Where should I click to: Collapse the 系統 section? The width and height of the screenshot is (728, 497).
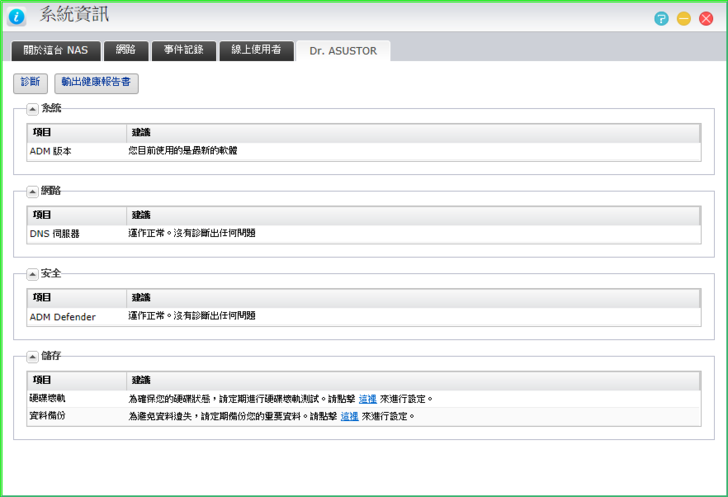click(33, 108)
